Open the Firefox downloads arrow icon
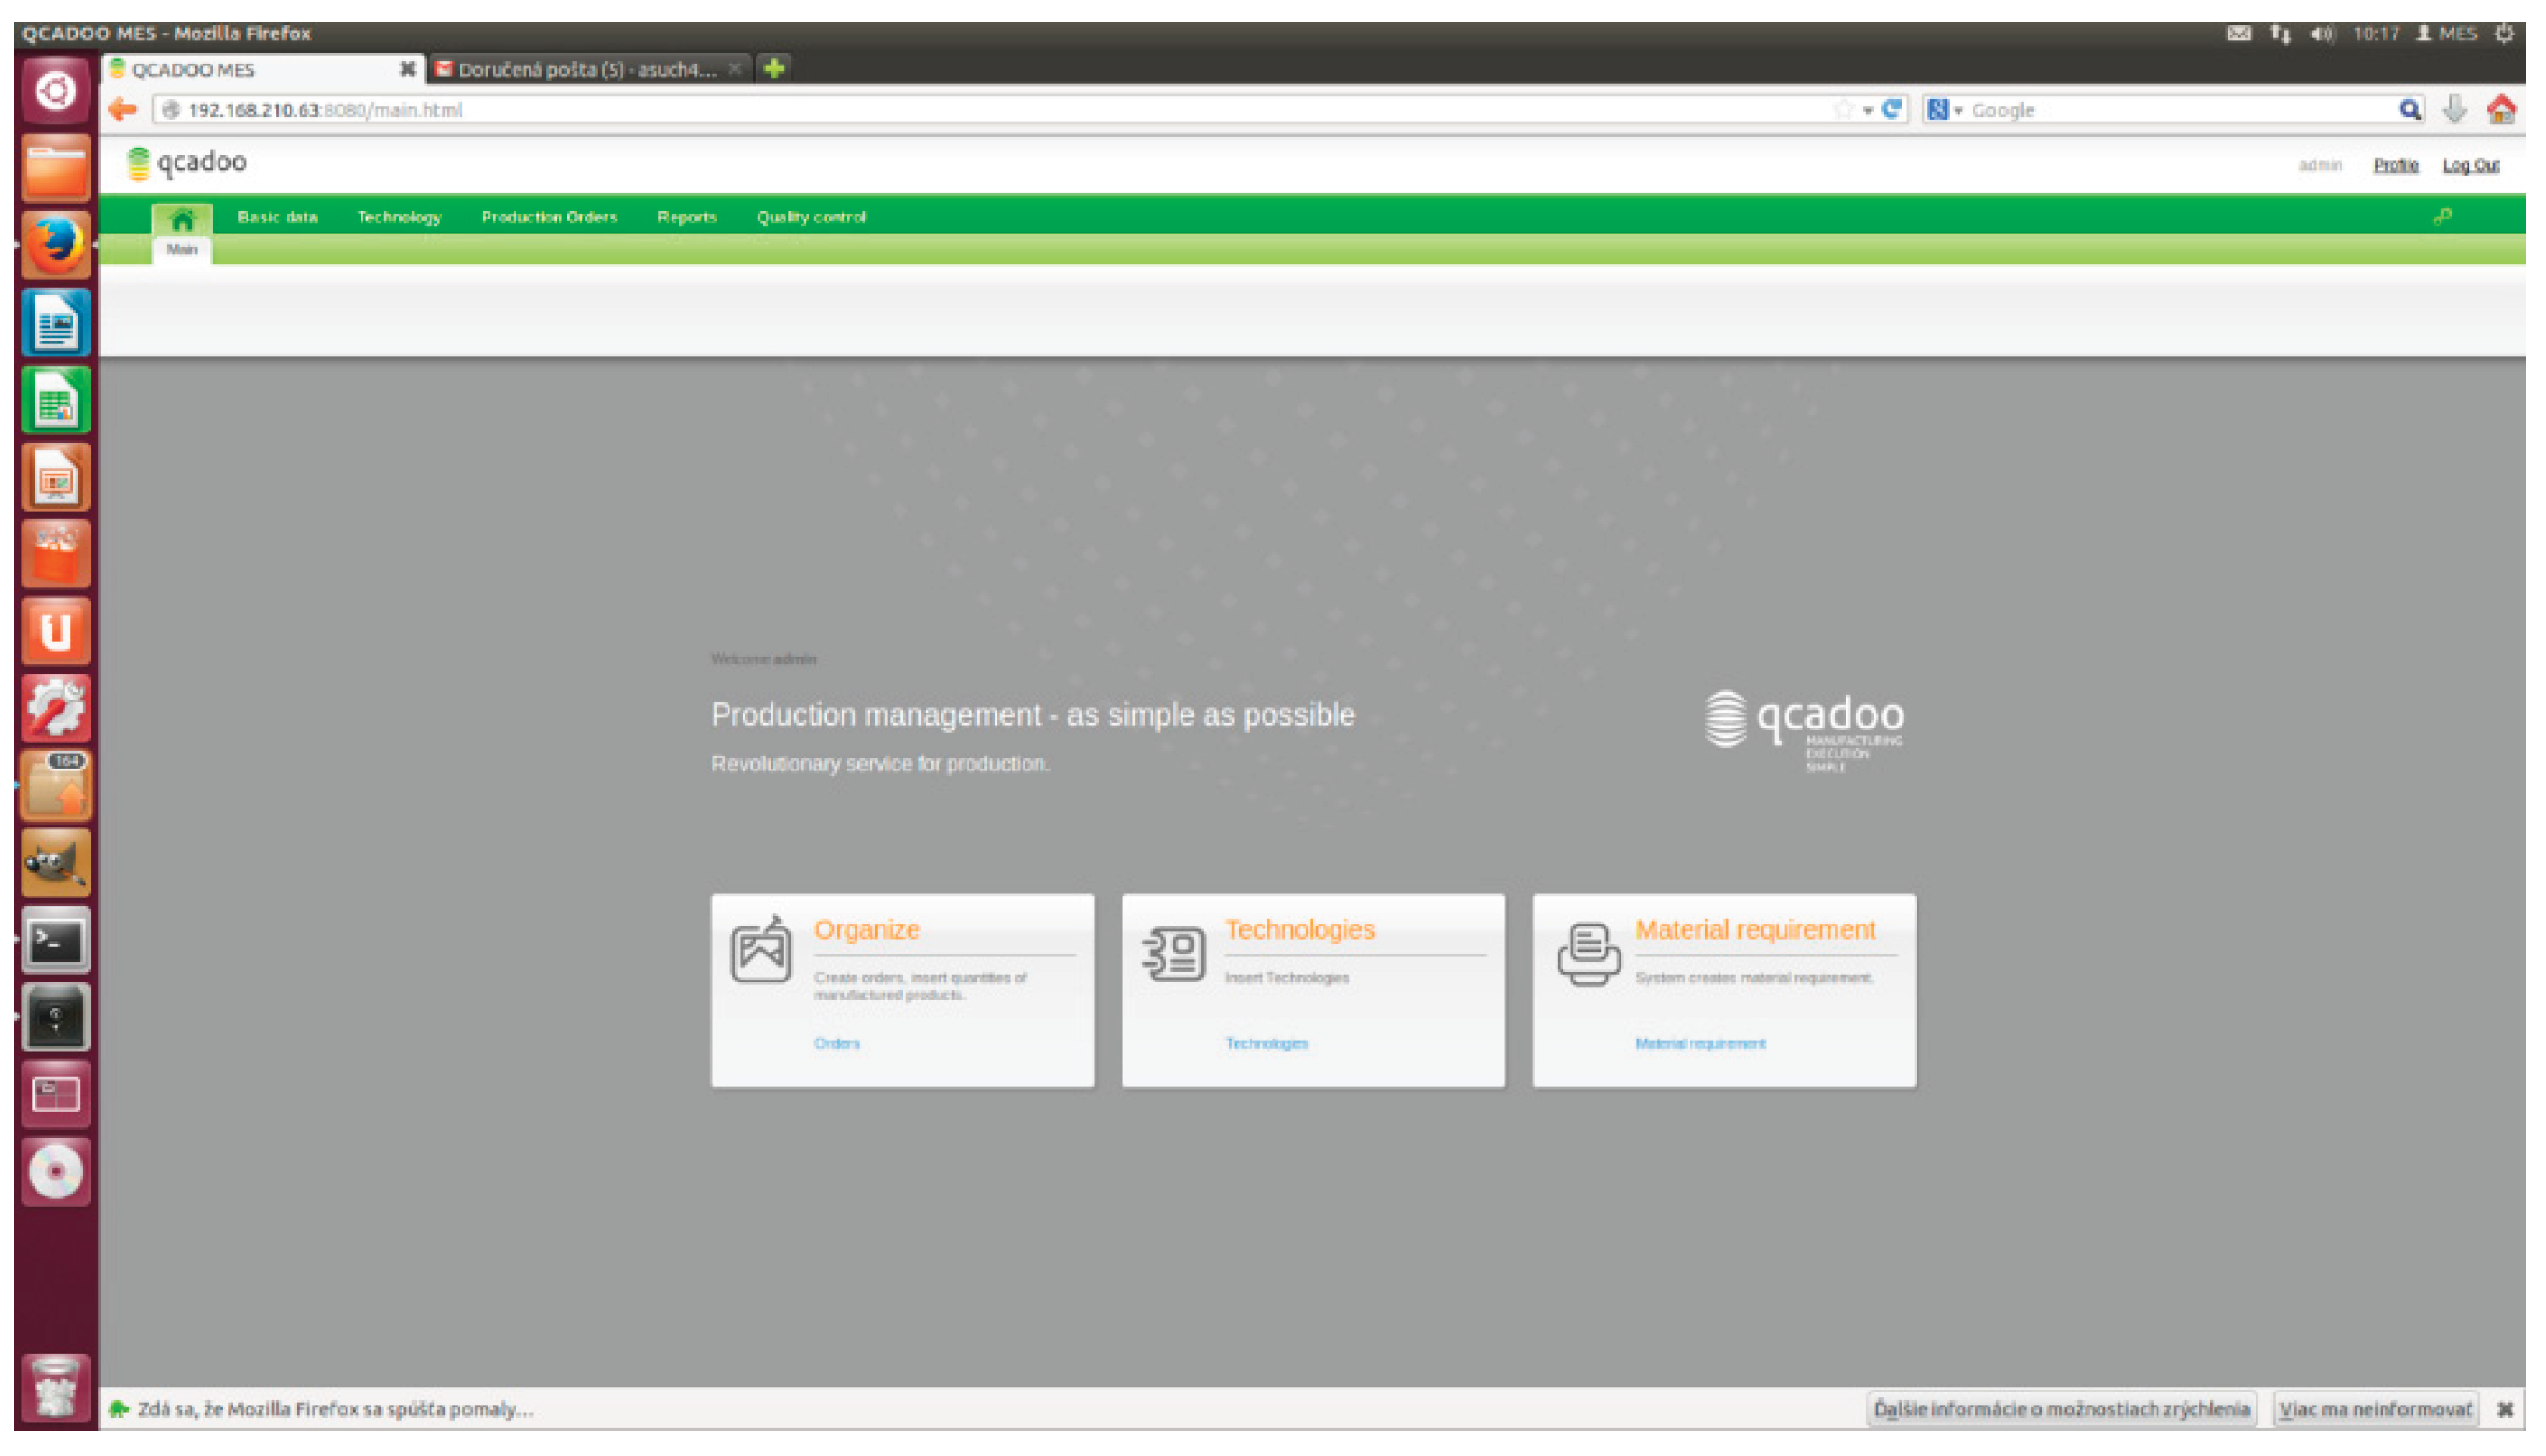The width and height of the screenshot is (2546, 1456). click(x=2454, y=110)
